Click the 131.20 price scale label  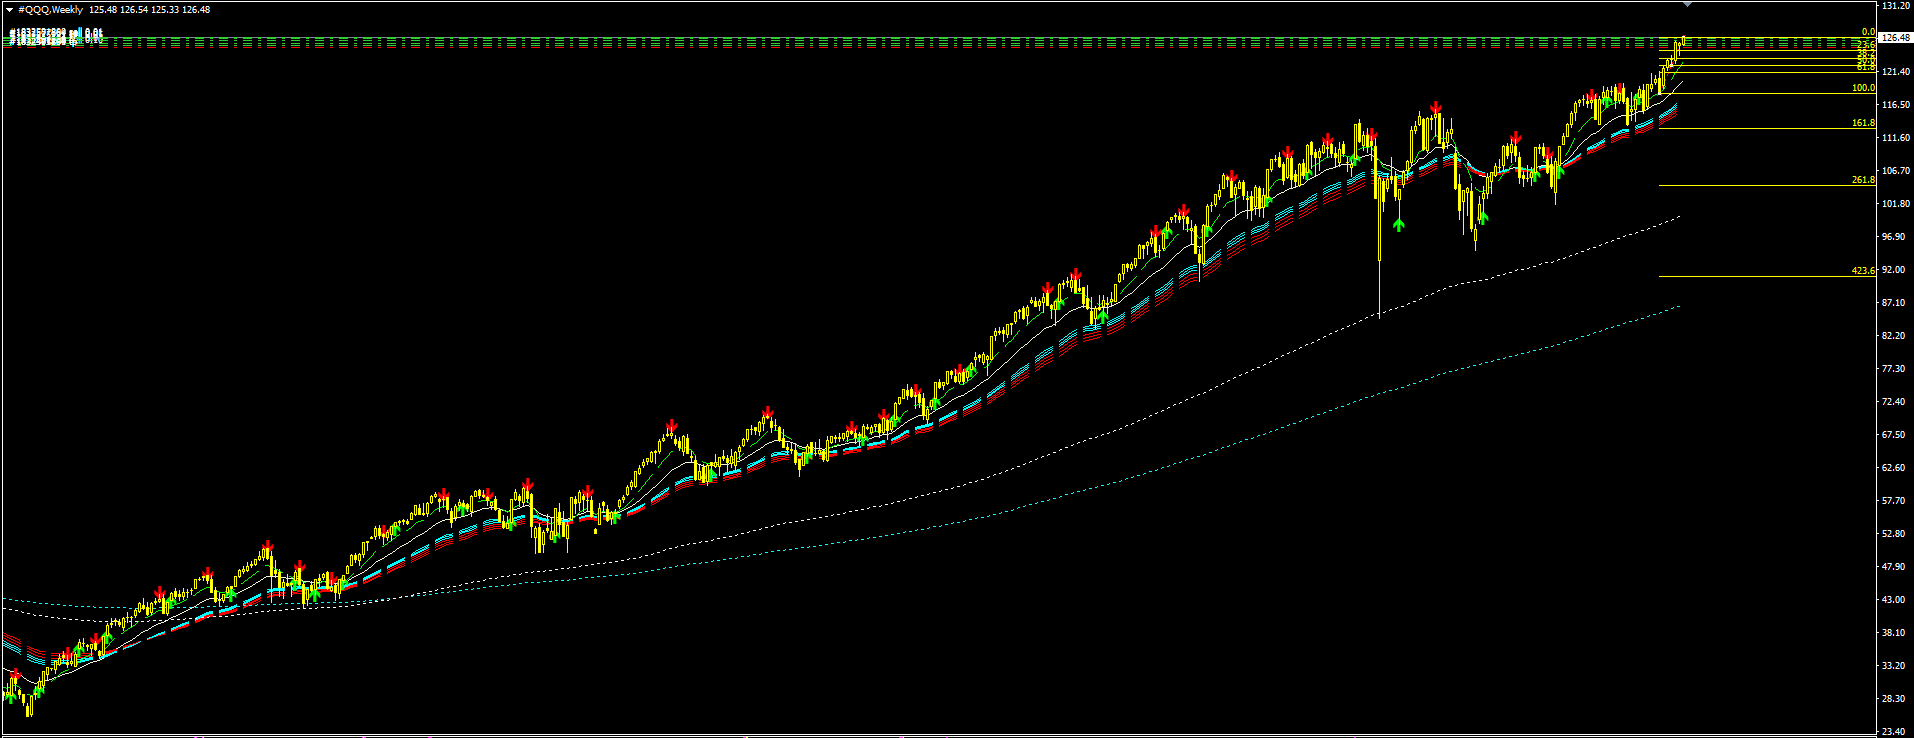[1894, 5]
